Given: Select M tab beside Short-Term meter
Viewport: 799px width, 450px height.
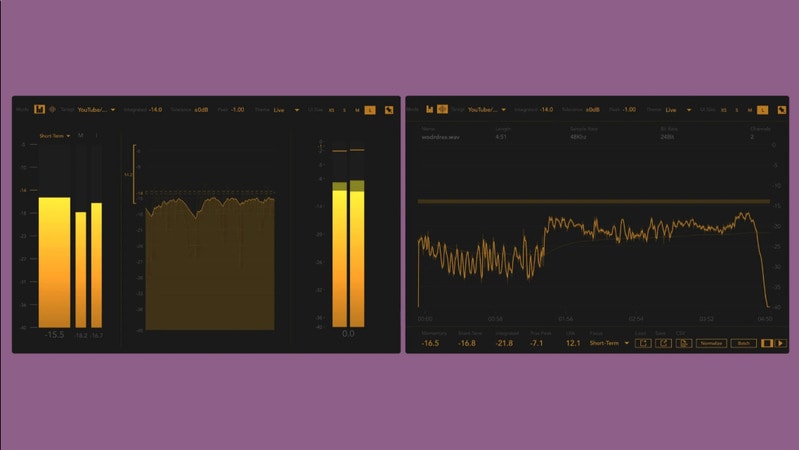Looking at the screenshot, I should 80,135.
